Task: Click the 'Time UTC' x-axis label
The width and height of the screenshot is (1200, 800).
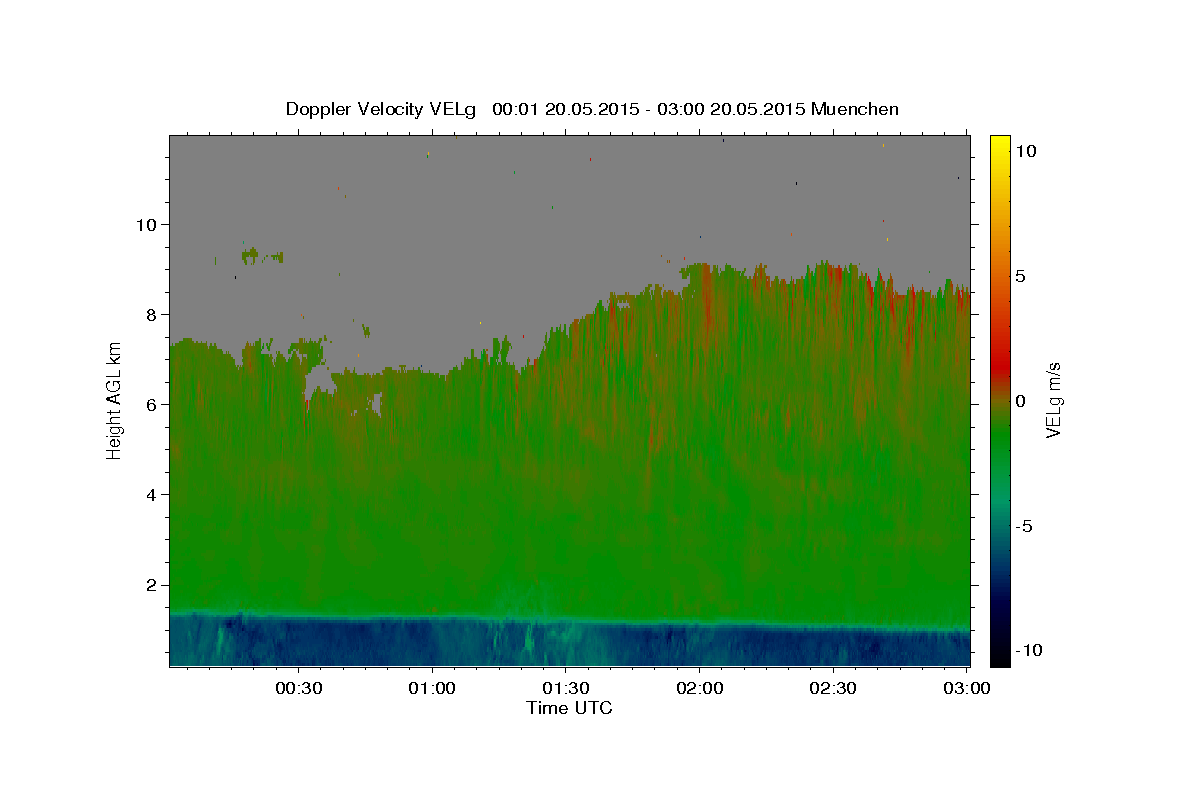Action: coord(569,708)
